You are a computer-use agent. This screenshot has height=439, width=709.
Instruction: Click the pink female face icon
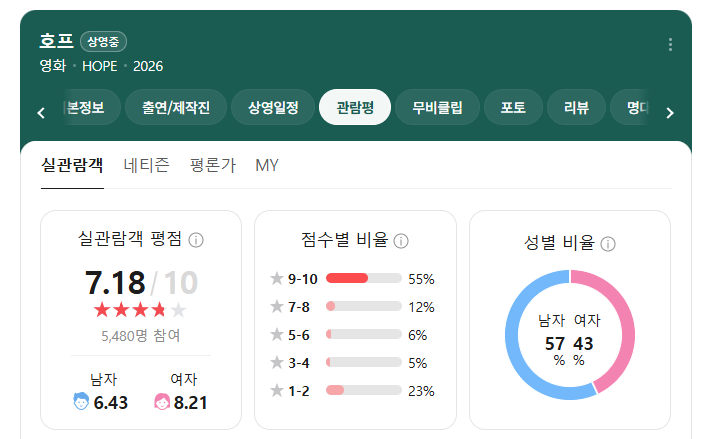[x=162, y=401]
